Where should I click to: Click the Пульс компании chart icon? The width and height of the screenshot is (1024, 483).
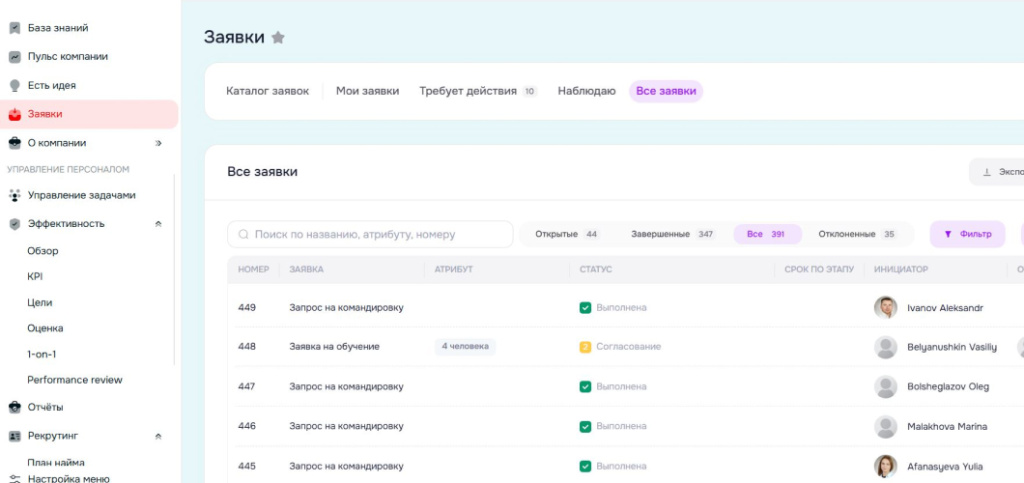pyautogui.click(x=14, y=57)
